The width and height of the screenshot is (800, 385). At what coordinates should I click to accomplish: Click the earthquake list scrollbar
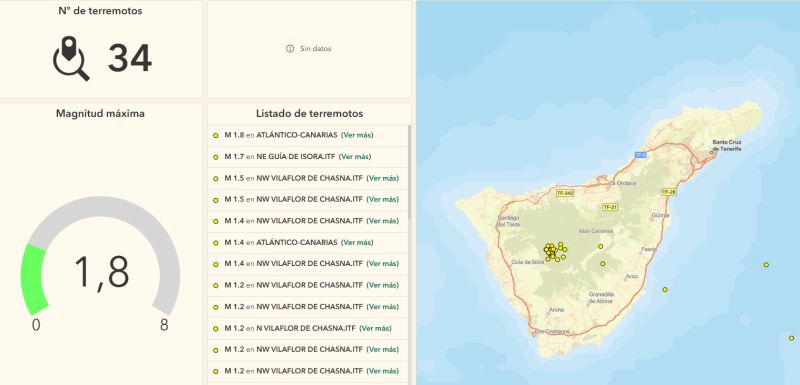coord(409,172)
